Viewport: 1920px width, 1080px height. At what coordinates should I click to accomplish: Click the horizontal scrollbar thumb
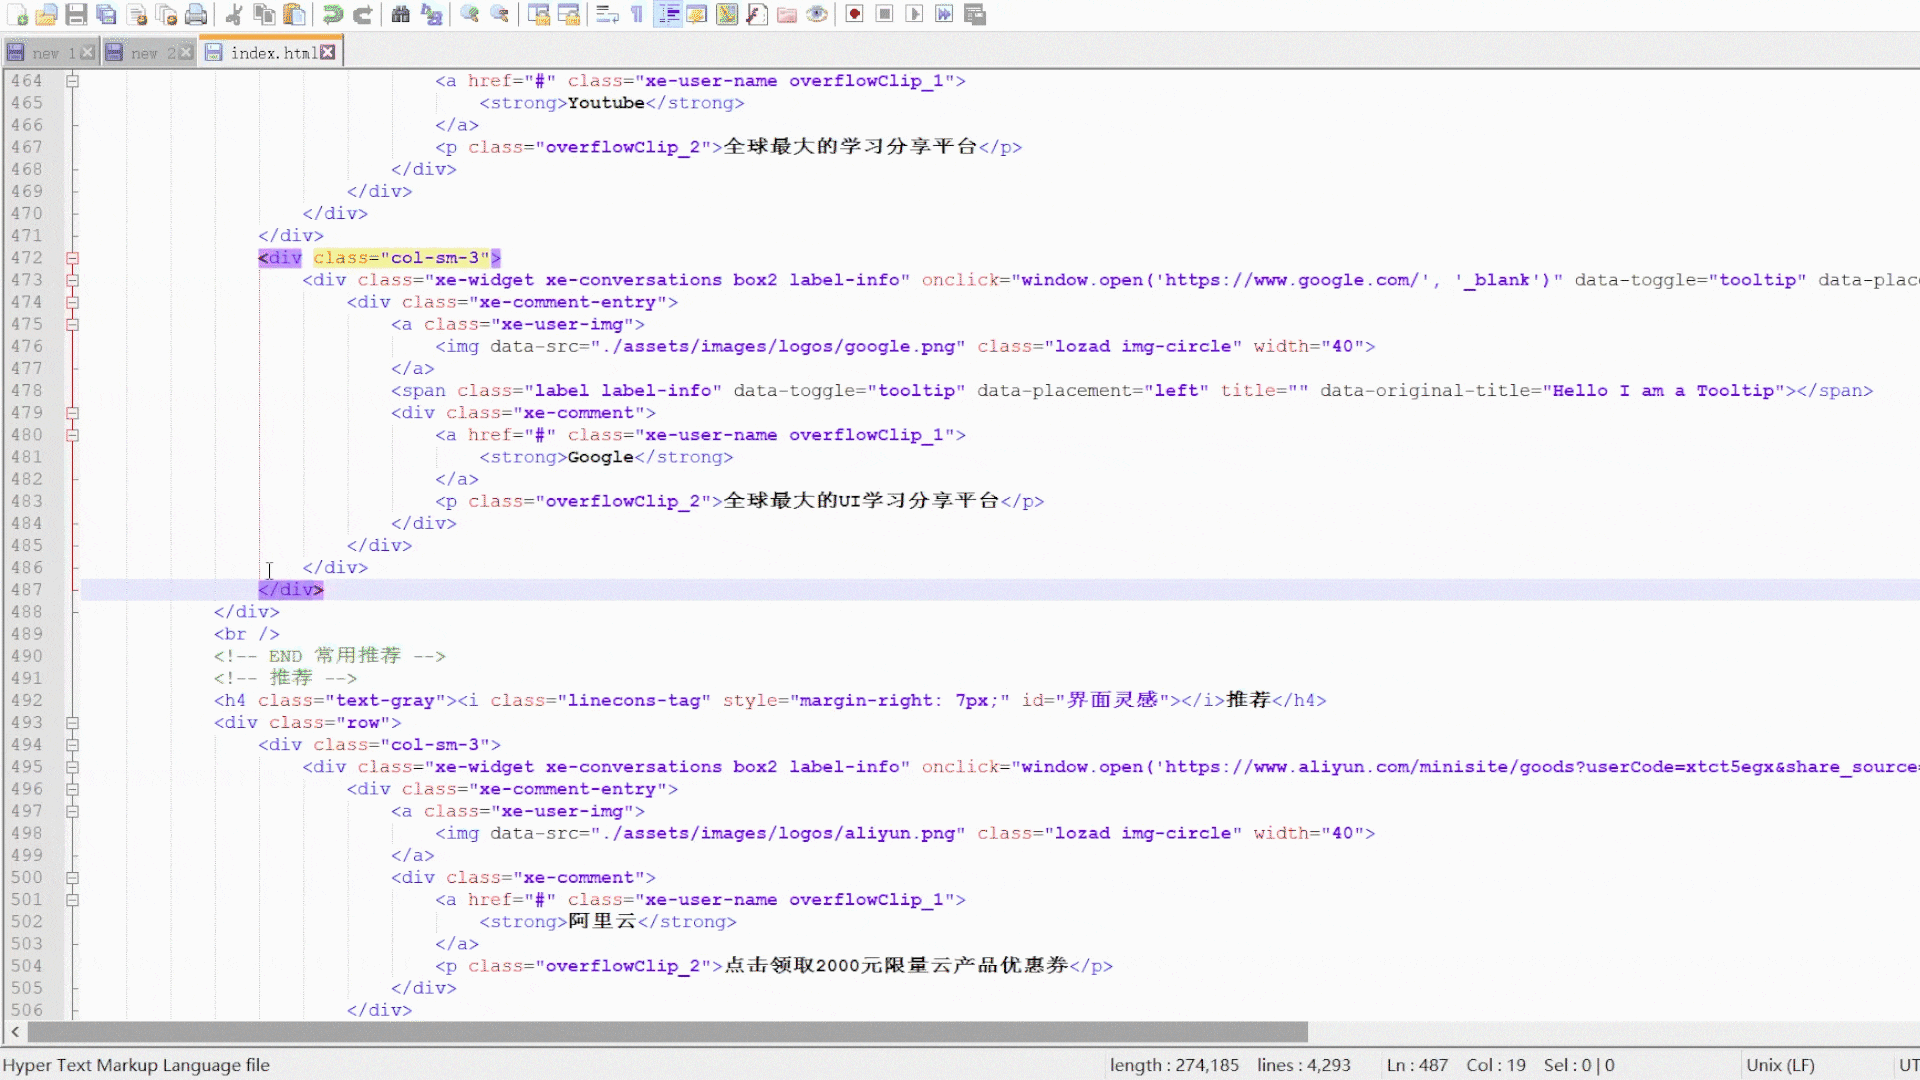point(667,1031)
